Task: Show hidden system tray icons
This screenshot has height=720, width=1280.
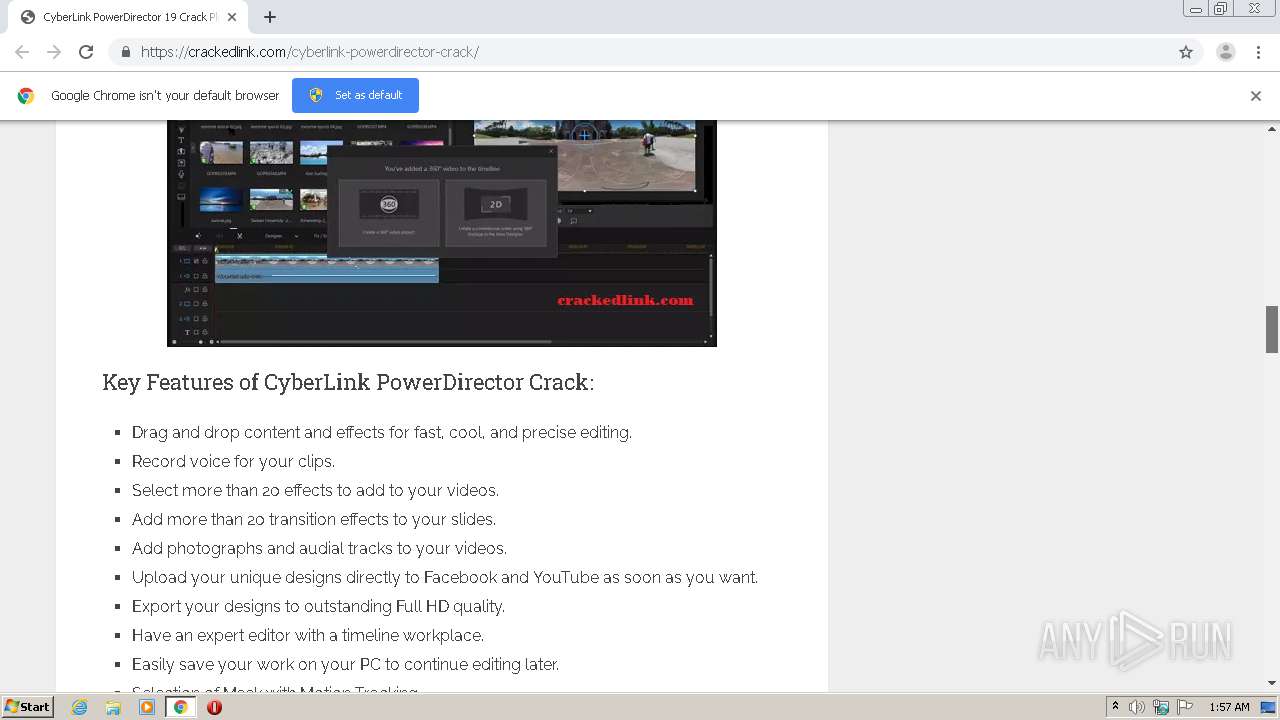Action: pyautogui.click(x=1115, y=707)
